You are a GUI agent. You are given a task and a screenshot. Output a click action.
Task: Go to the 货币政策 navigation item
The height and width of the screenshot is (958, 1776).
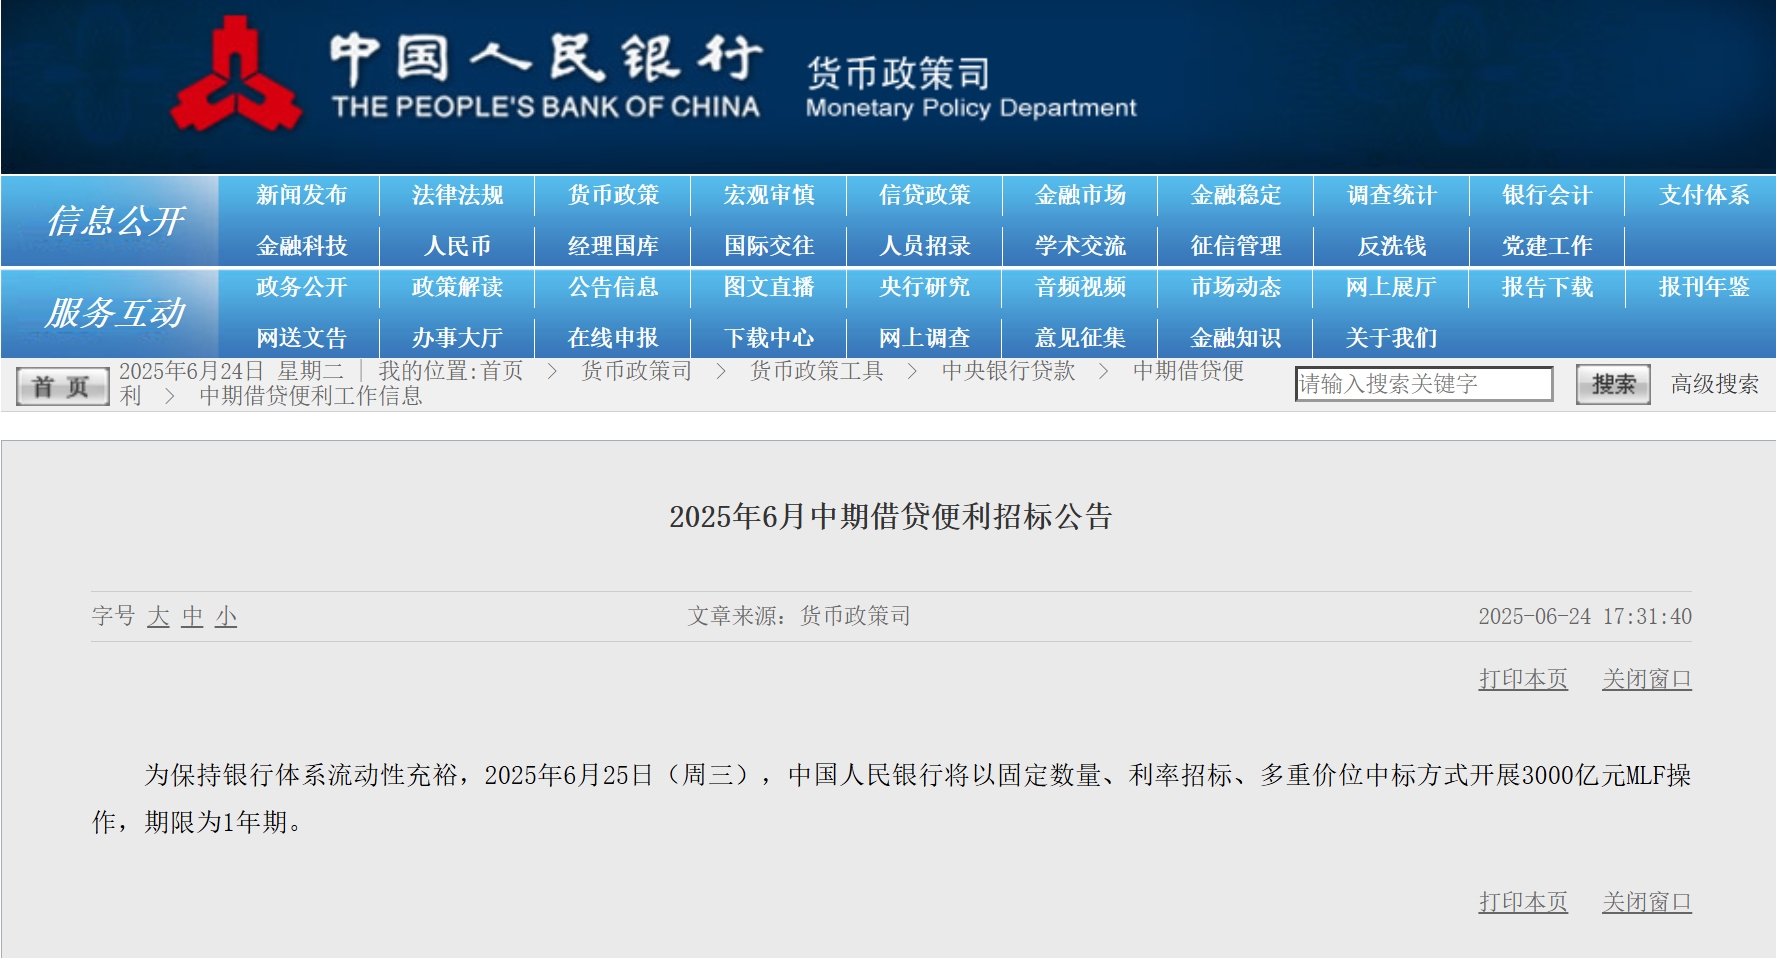click(x=613, y=195)
